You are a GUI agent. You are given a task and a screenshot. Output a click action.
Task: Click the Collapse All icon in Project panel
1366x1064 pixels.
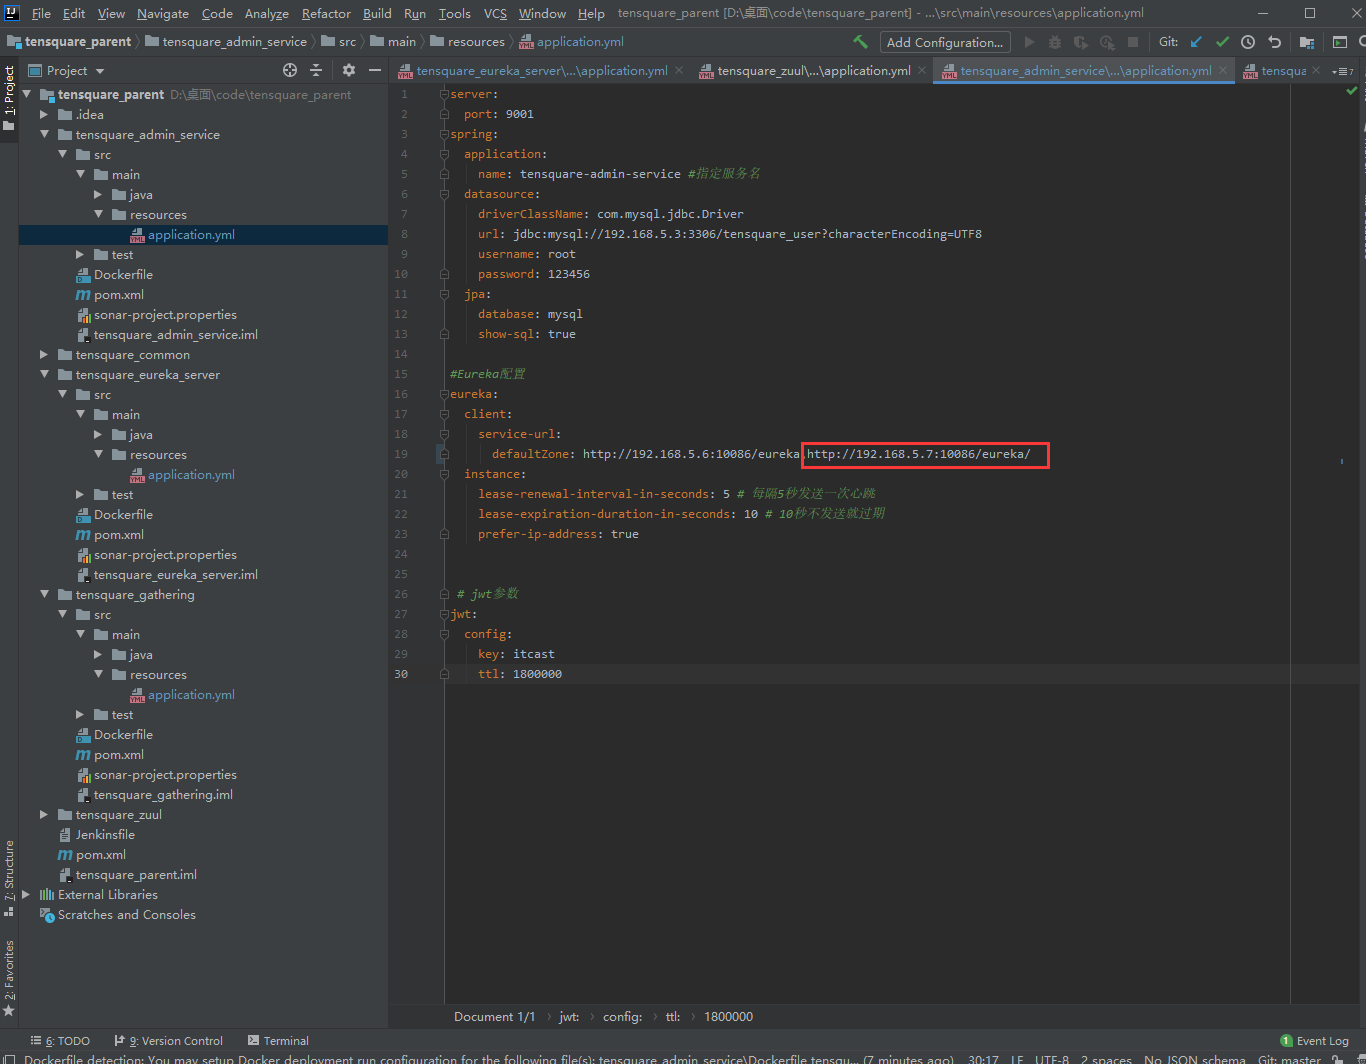click(x=316, y=70)
